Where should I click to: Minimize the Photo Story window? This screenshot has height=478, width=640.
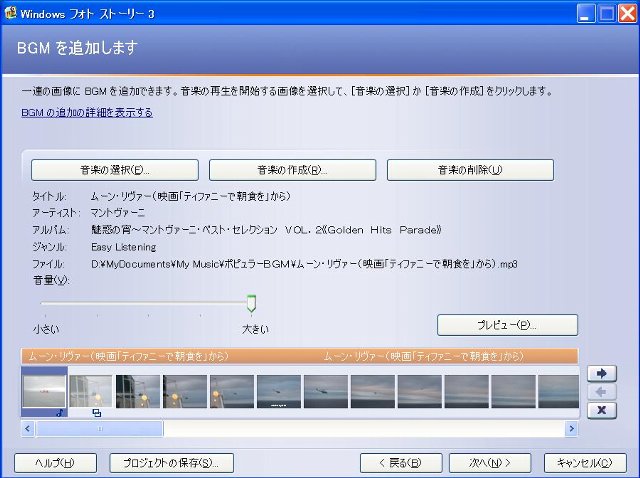tap(586, 13)
